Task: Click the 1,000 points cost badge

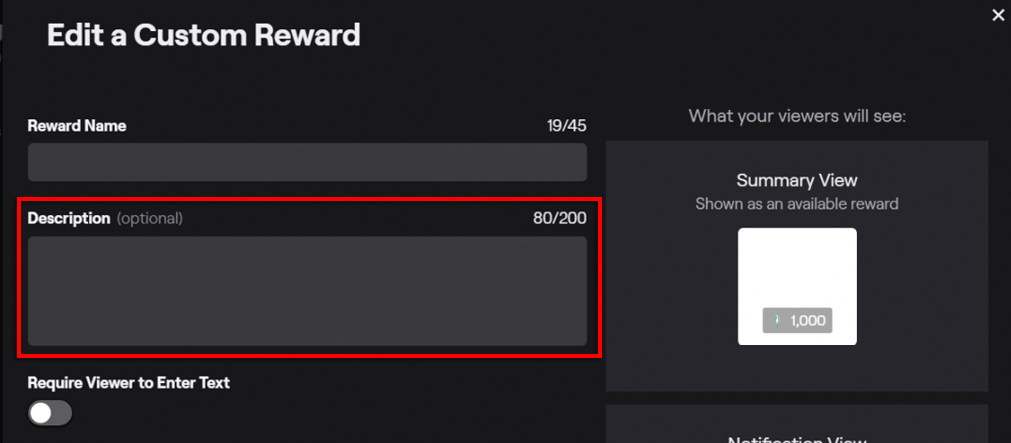Action: pyautogui.click(x=797, y=321)
